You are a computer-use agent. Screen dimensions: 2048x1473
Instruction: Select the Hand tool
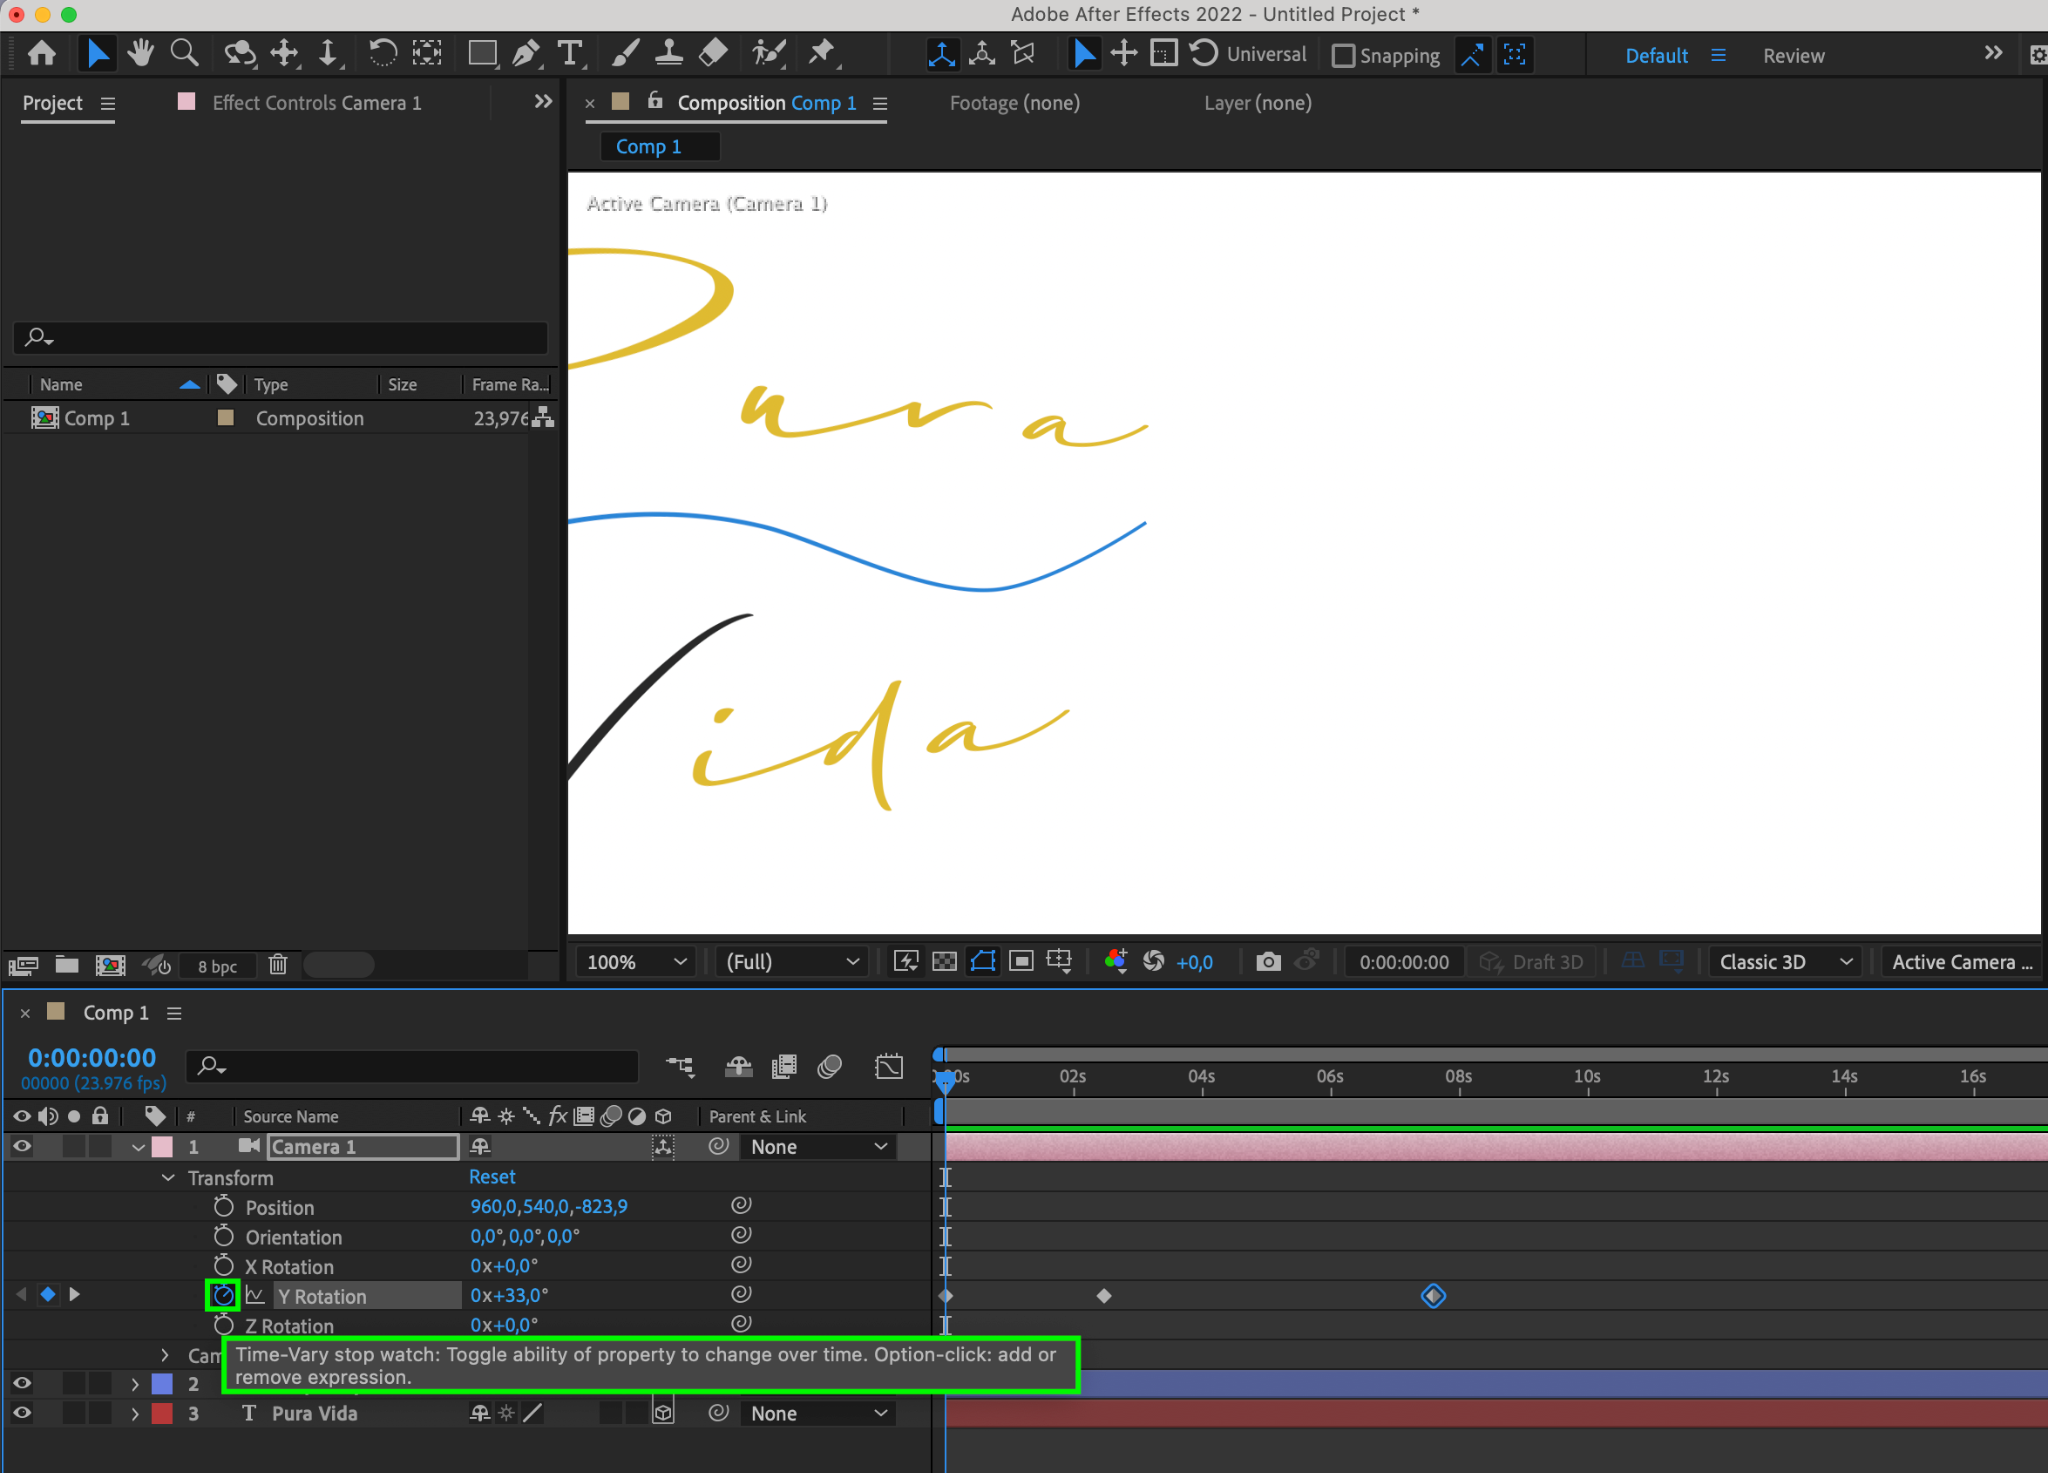[140, 53]
